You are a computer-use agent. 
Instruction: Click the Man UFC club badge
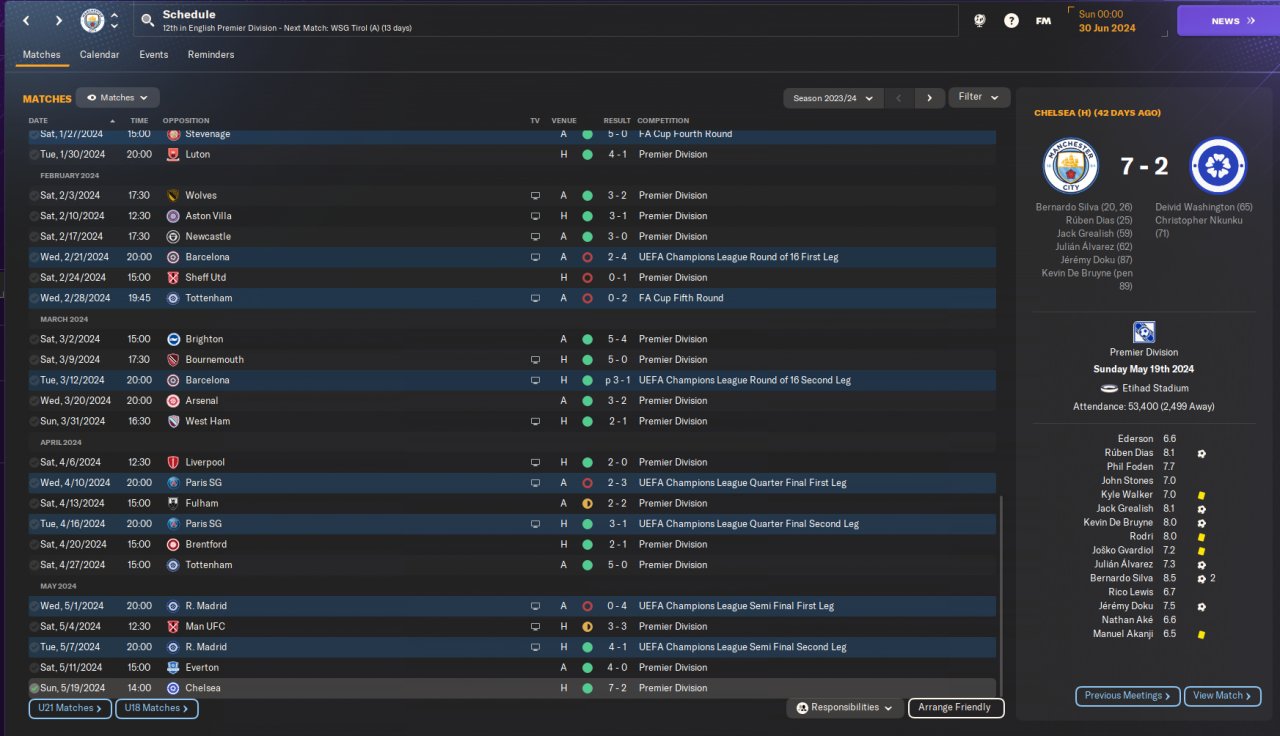tap(173, 626)
